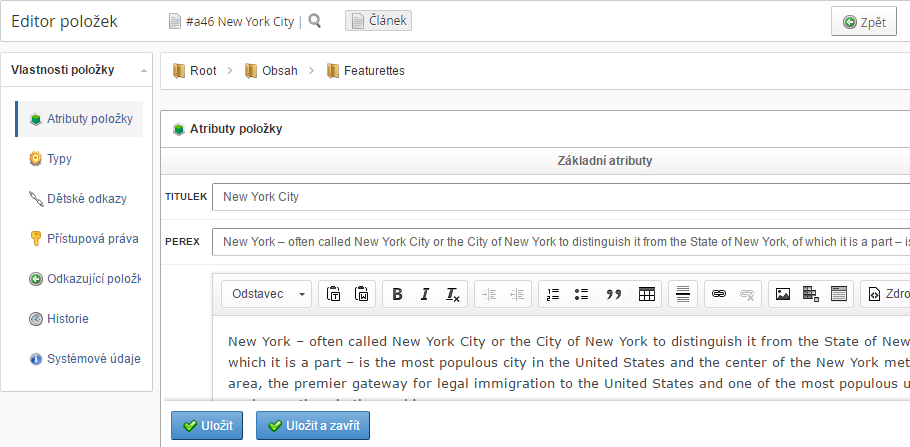Insert a table using the table icon
Viewport: 910px width, 447px height.
click(x=647, y=294)
